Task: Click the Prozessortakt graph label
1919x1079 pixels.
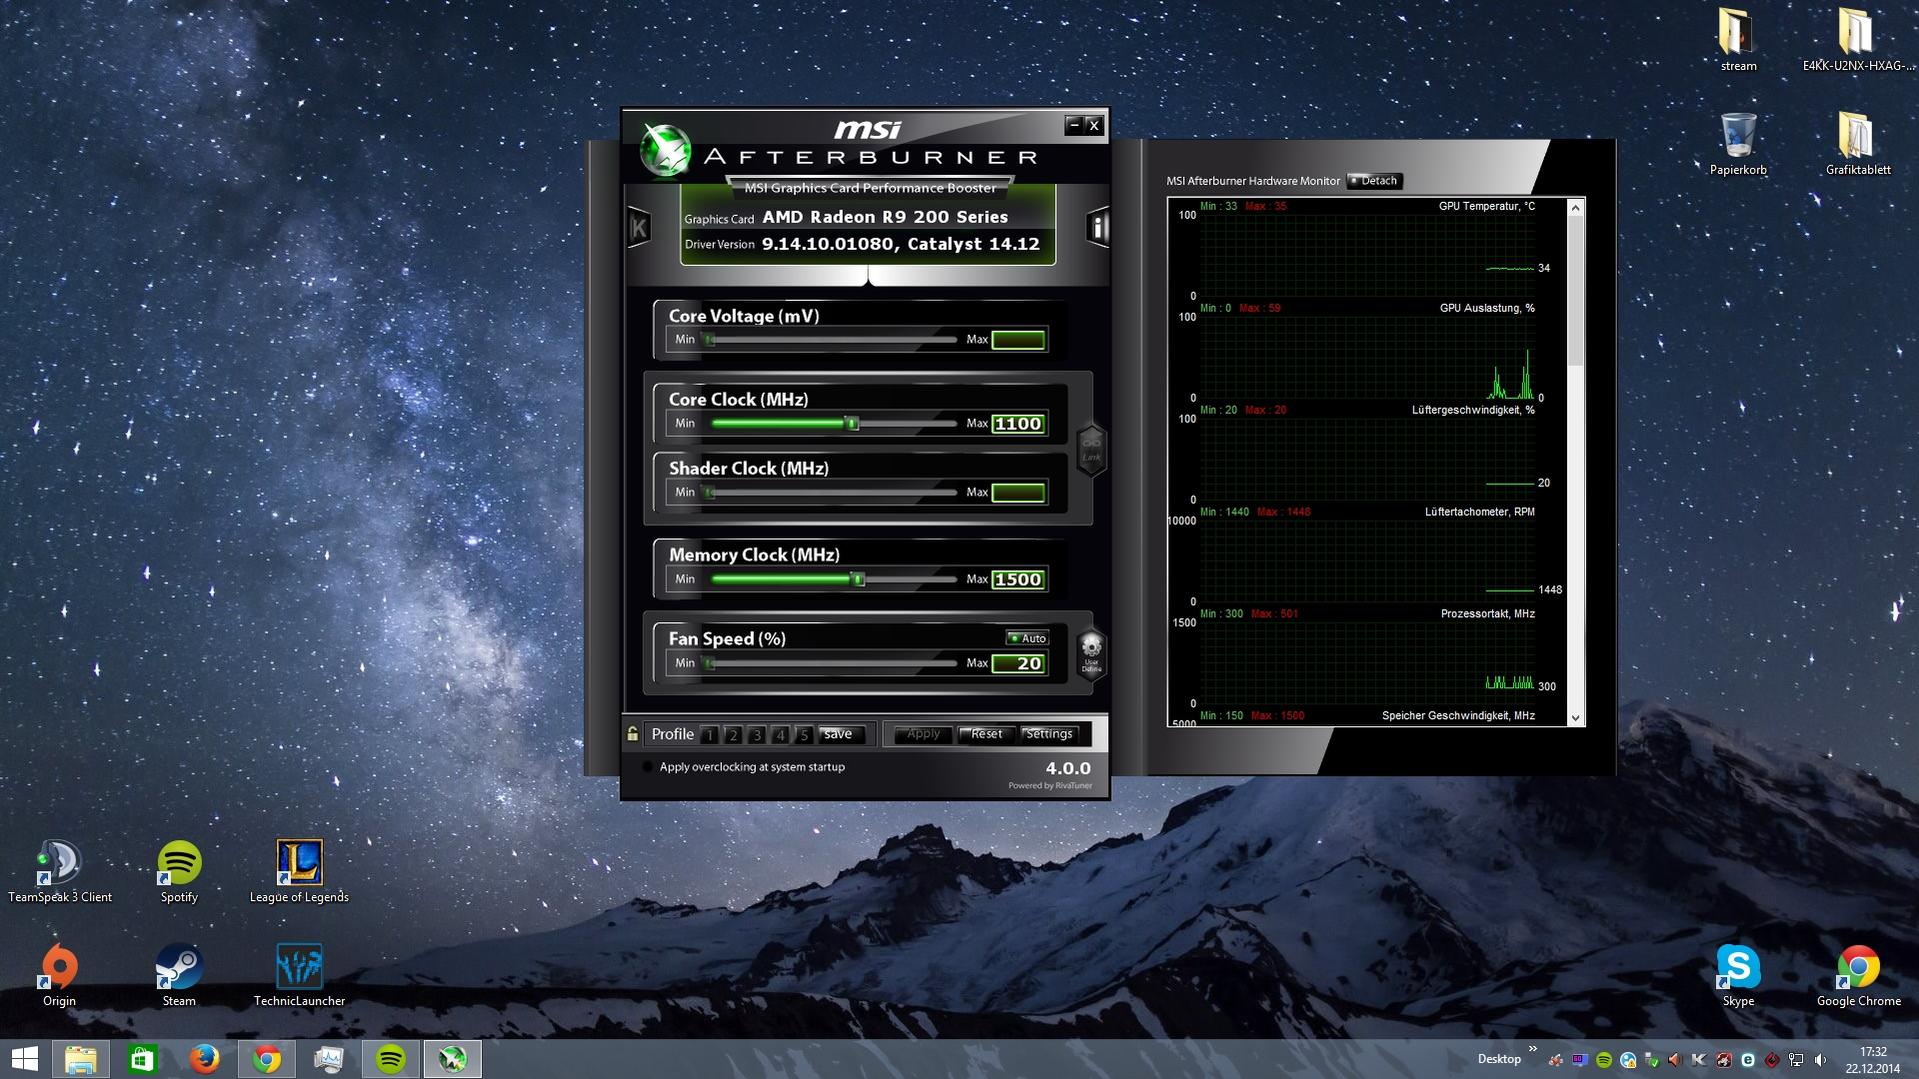Action: (1488, 614)
